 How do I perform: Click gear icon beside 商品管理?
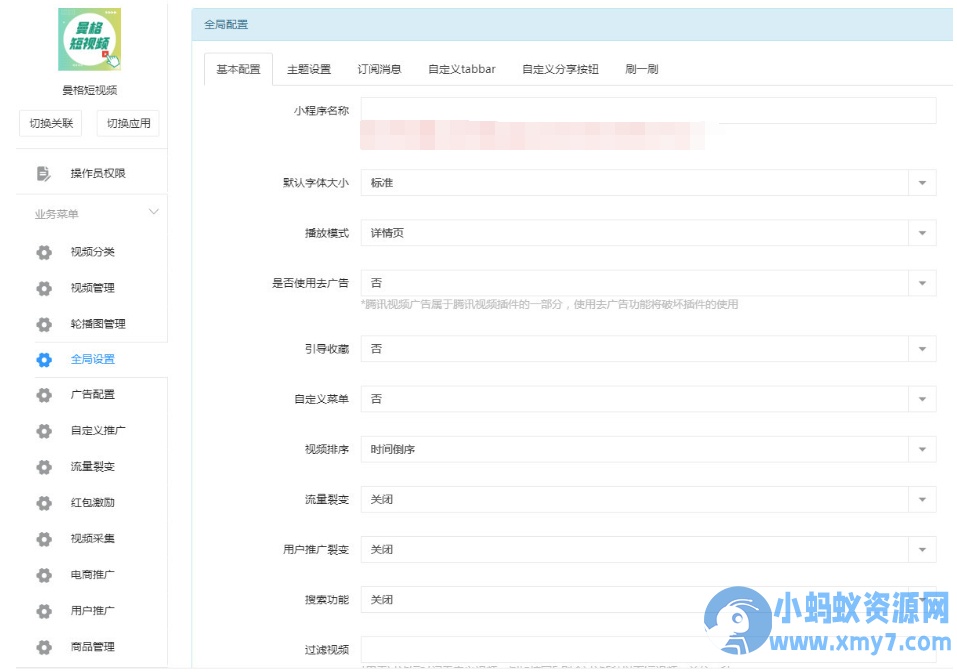44,647
